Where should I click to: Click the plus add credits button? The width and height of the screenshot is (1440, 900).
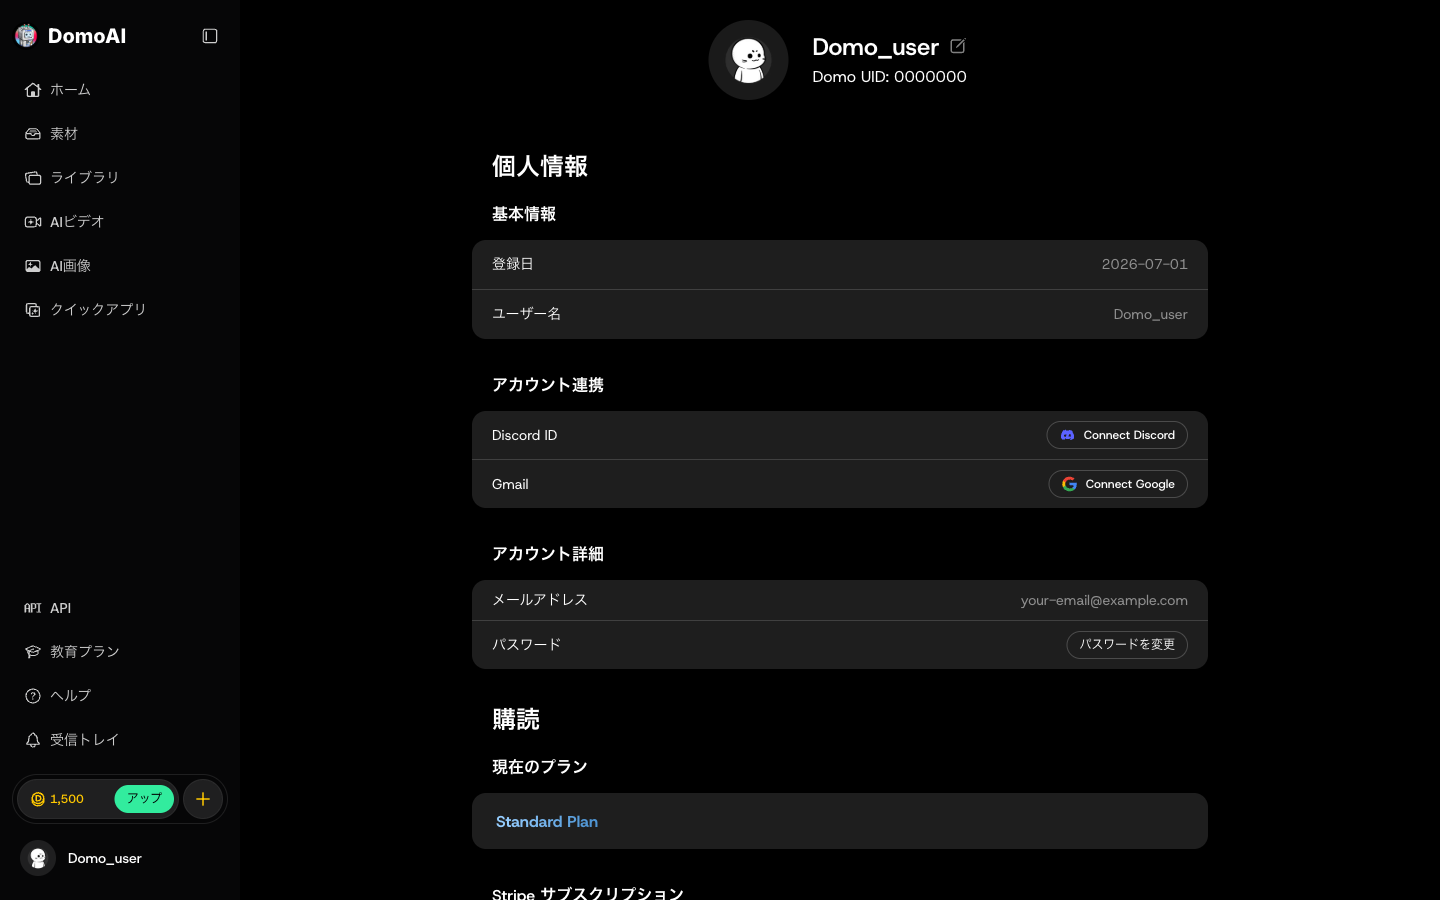(x=203, y=799)
